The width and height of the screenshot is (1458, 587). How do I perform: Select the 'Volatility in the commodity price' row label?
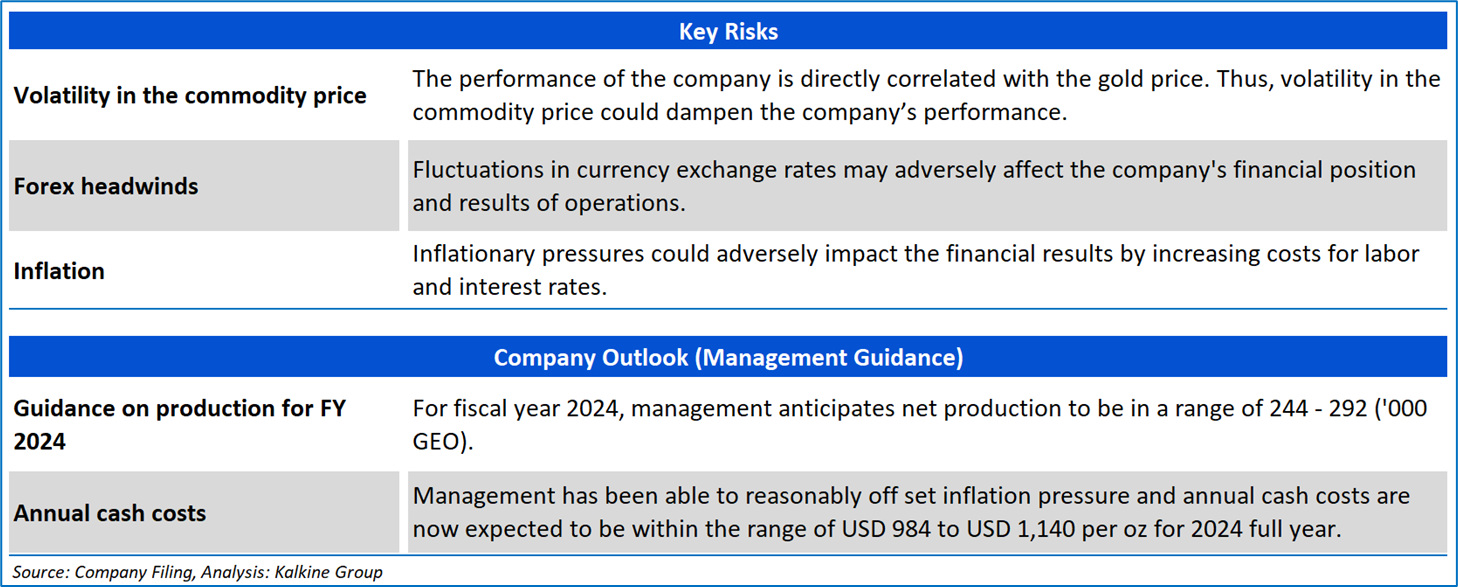[x=190, y=96]
